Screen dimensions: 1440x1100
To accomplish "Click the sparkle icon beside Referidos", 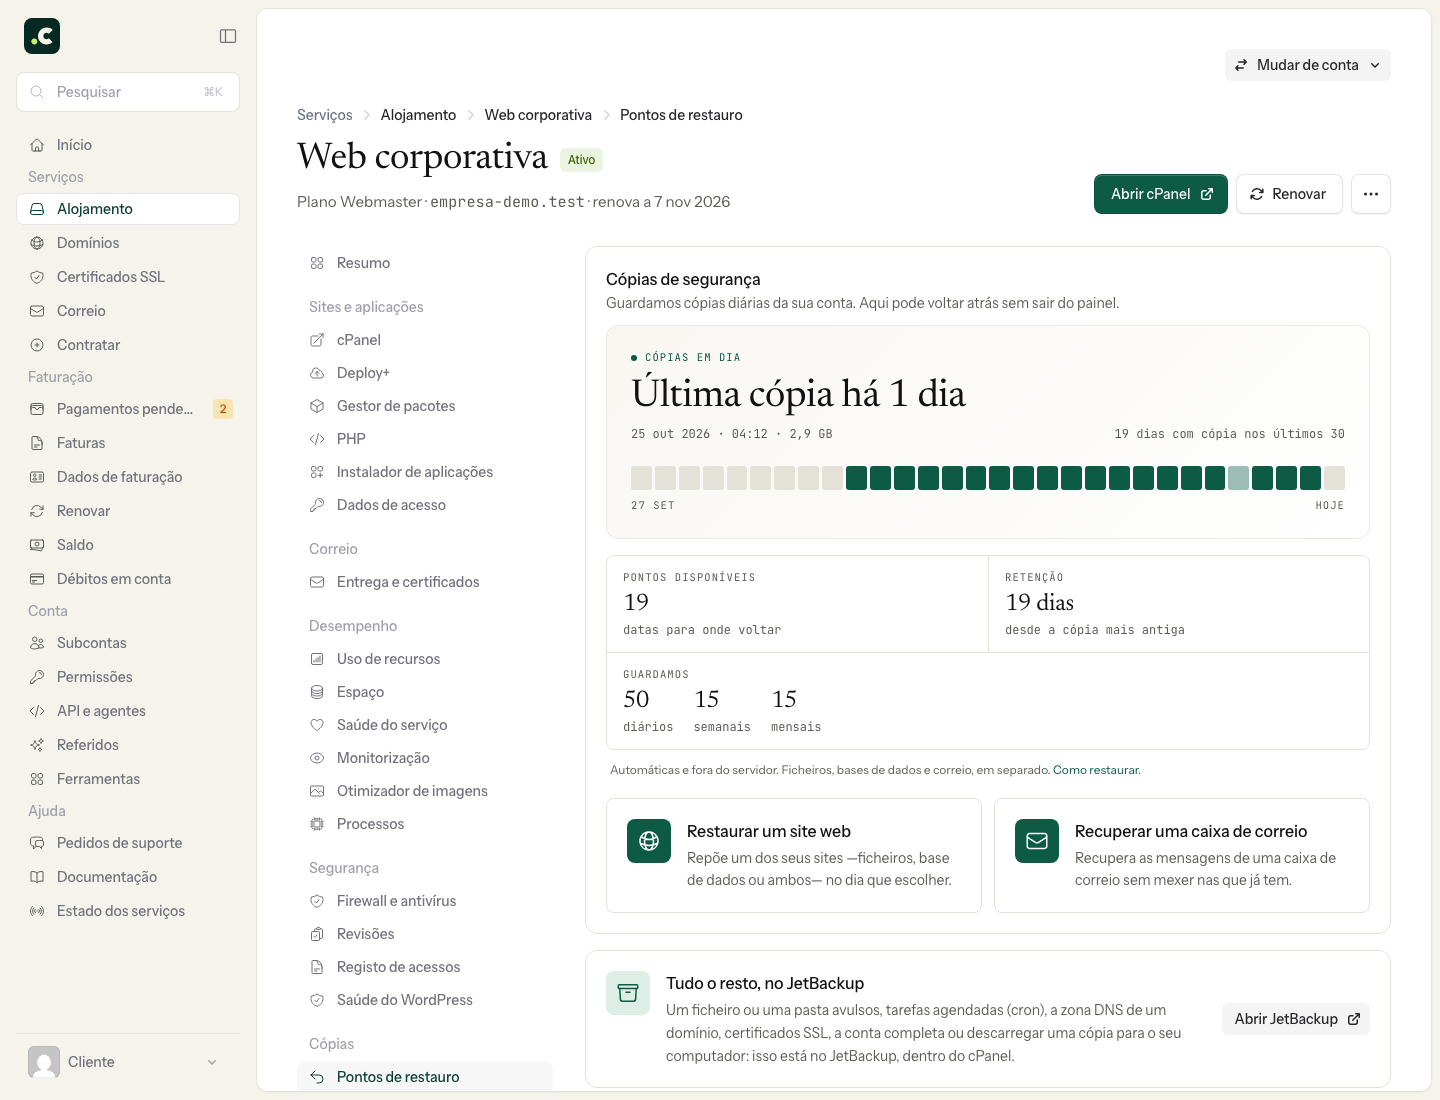I will coord(37,745).
